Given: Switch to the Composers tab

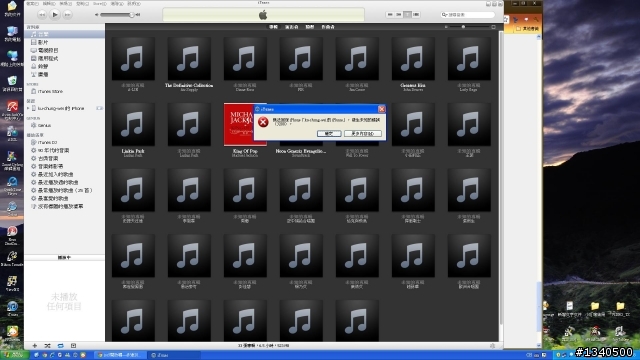Looking at the screenshot, I should 328,27.
